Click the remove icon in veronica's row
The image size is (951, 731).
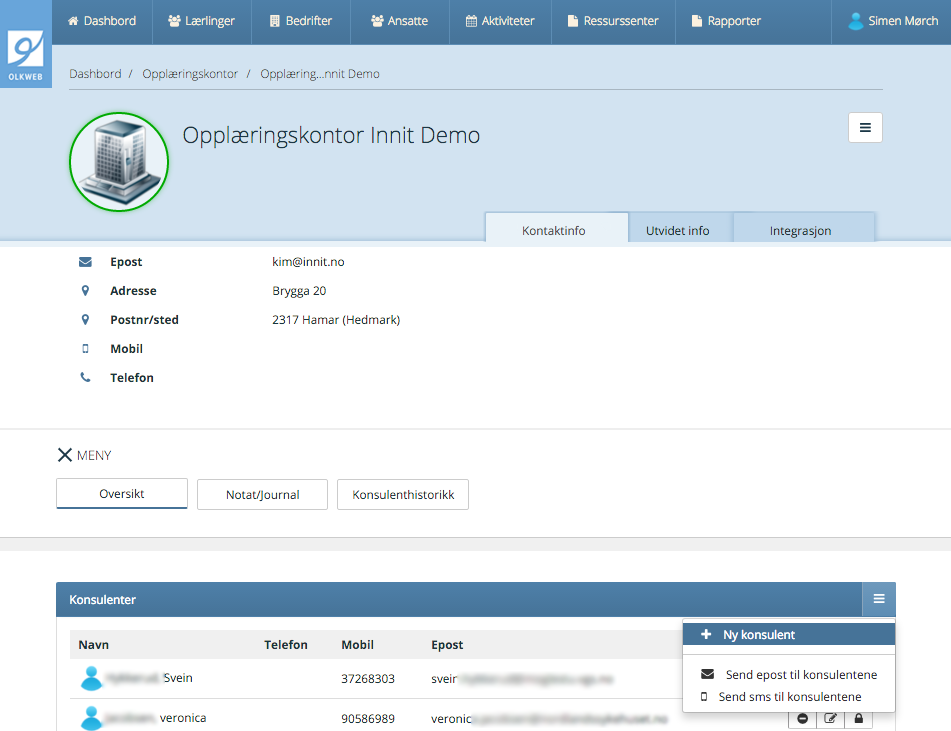(802, 718)
